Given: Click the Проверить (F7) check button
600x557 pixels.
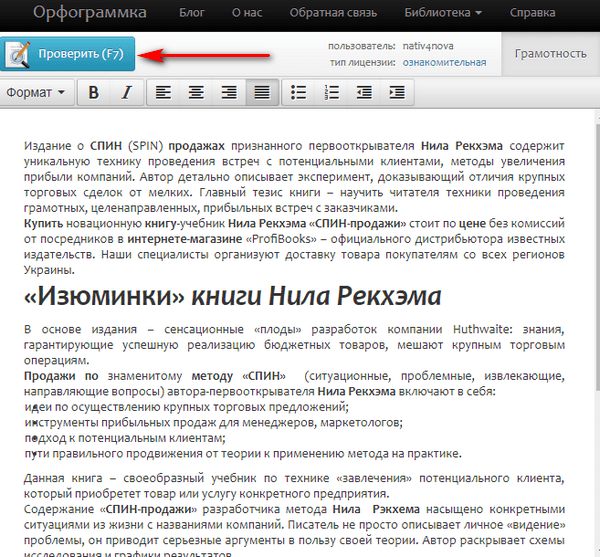Looking at the screenshot, I should coord(67,54).
